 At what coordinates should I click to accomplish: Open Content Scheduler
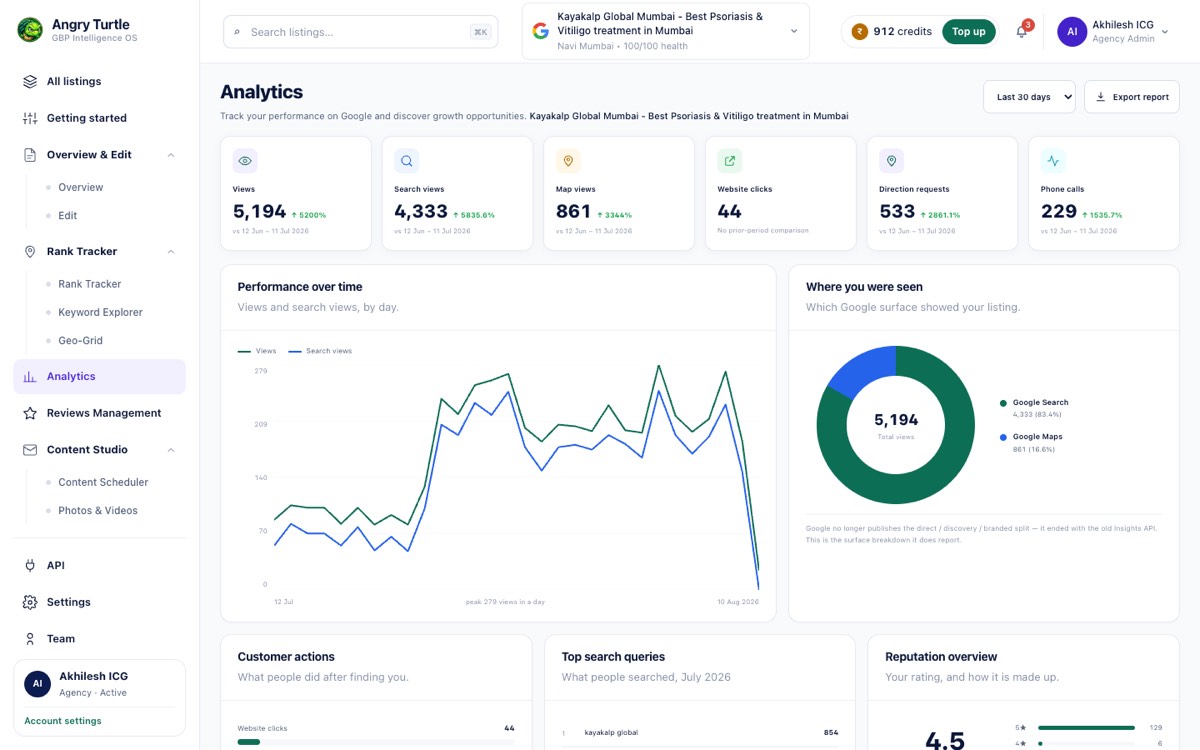click(x=103, y=482)
